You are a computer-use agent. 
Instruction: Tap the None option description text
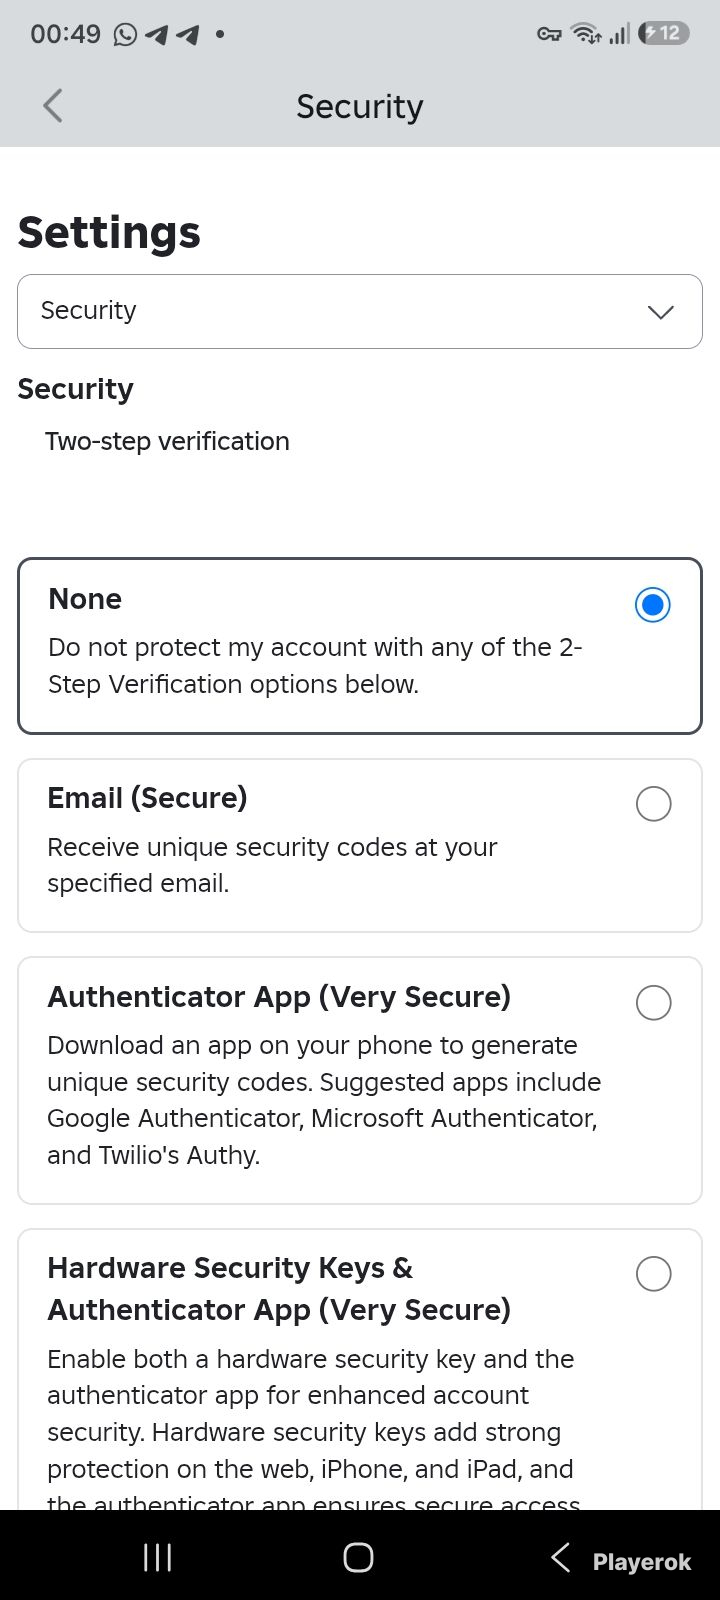(x=315, y=666)
